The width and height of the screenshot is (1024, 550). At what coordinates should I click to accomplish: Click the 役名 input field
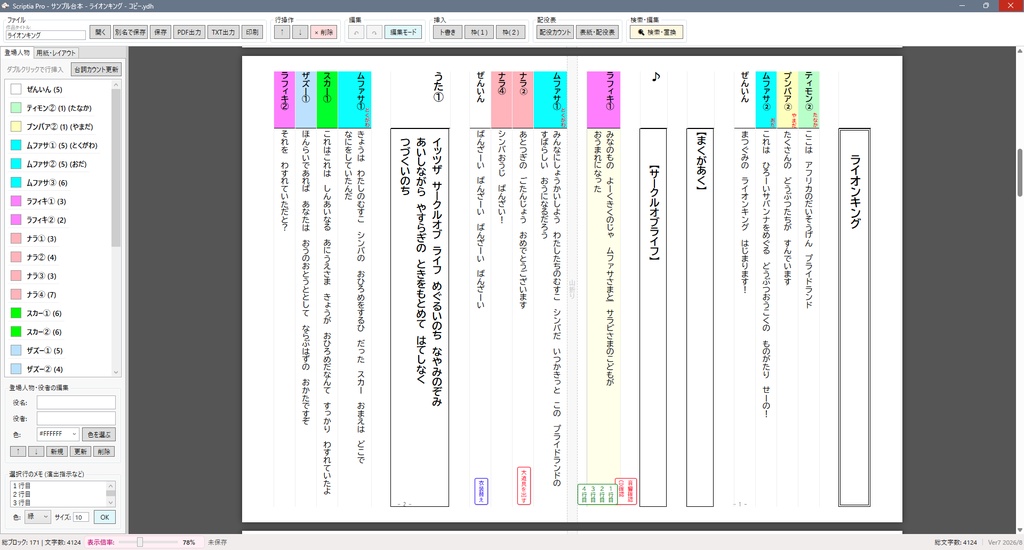tap(76, 402)
